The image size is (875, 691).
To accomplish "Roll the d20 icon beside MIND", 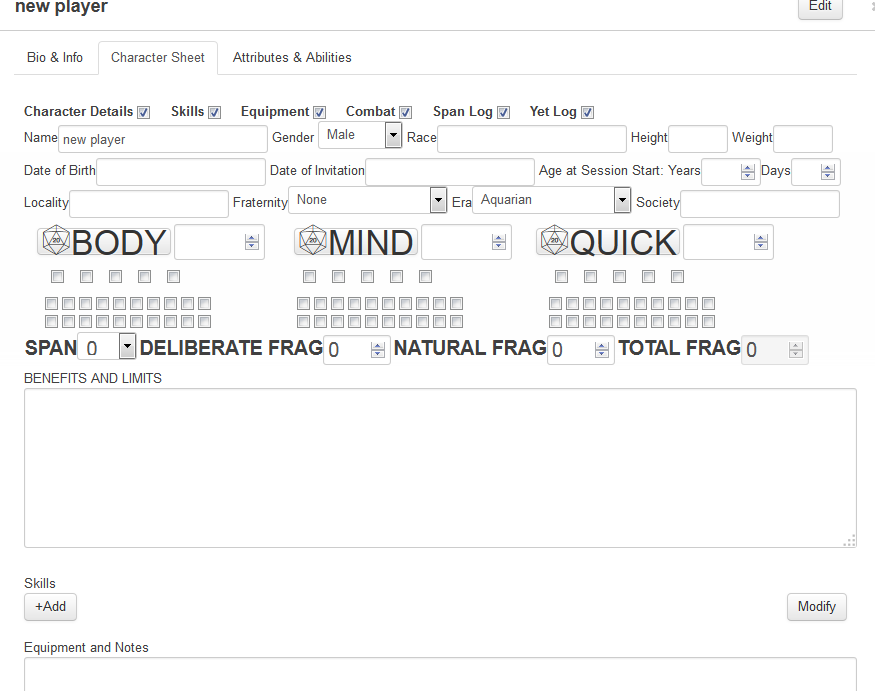I will point(313,241).
